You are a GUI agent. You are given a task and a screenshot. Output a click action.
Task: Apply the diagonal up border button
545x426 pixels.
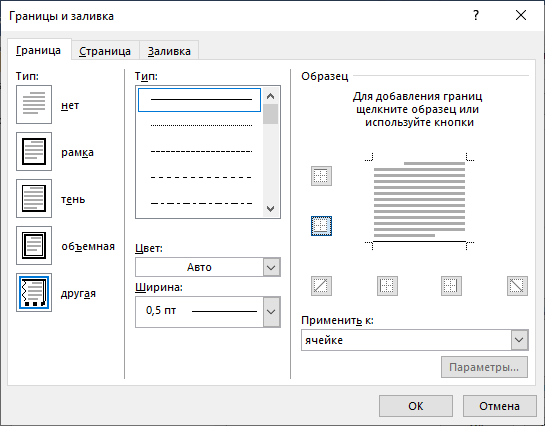coord(321,286)
